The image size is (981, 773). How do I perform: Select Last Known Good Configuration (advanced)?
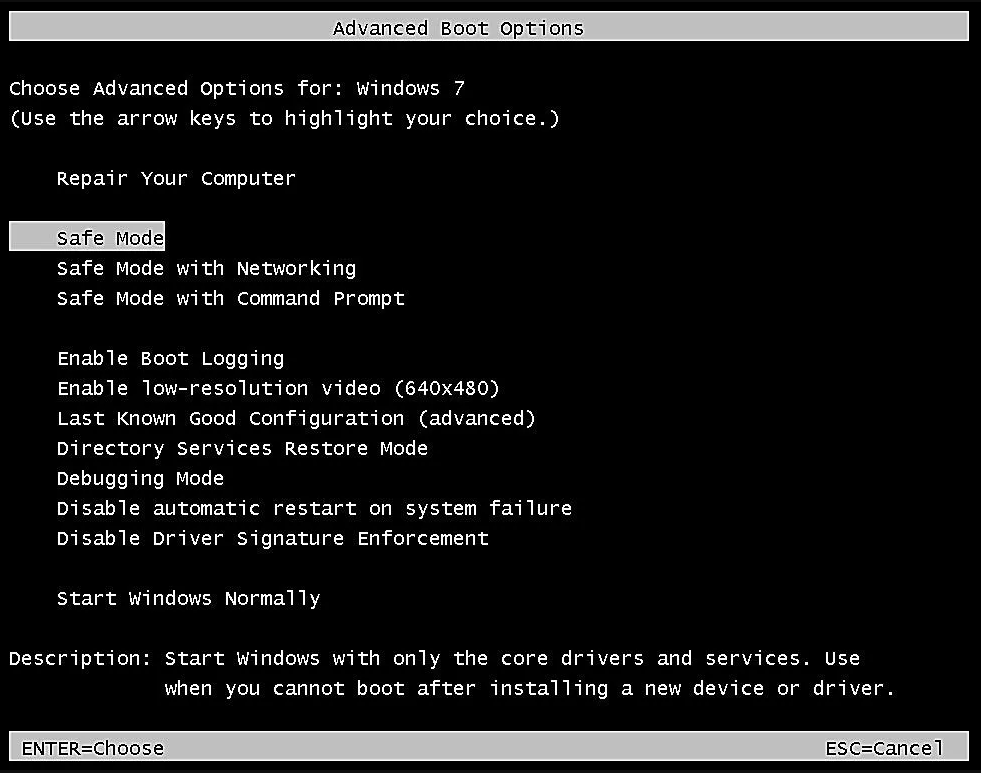296,418
